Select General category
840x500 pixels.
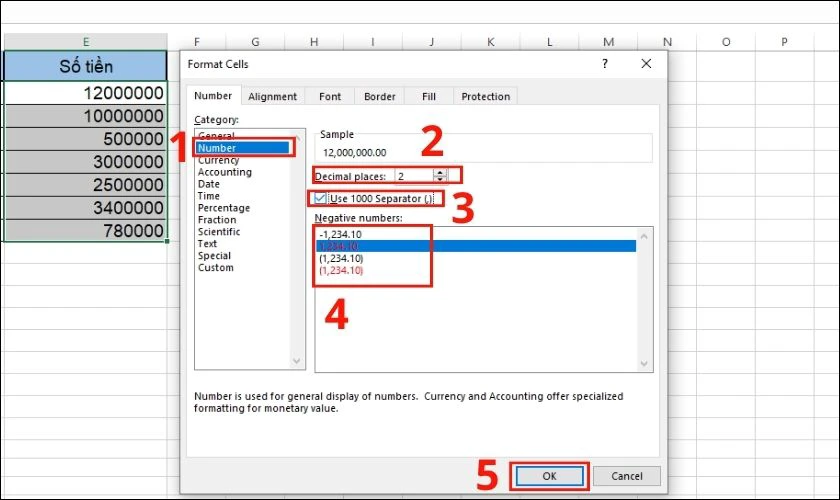click(216, 136)
